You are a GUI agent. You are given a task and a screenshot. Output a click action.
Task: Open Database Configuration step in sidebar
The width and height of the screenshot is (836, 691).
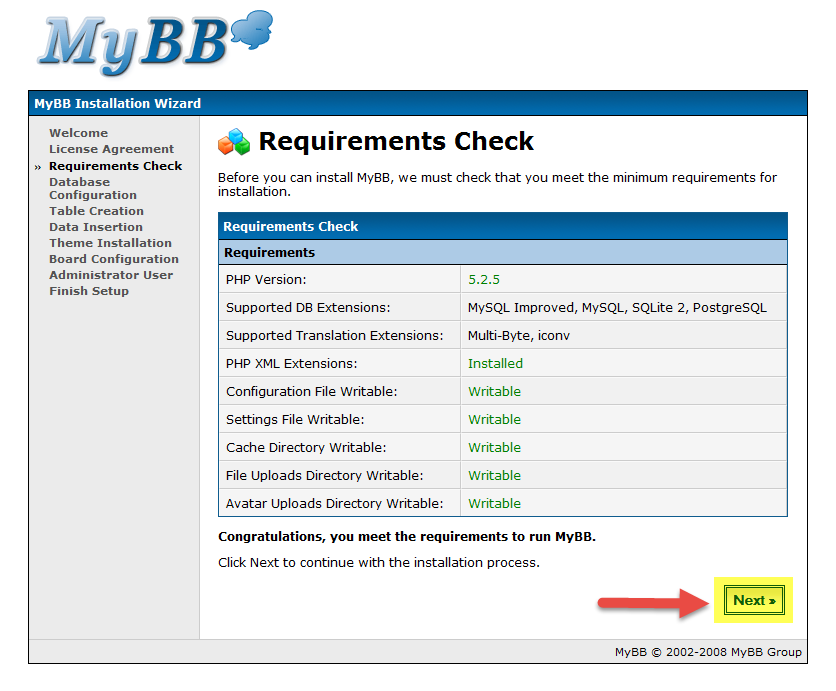92,189
